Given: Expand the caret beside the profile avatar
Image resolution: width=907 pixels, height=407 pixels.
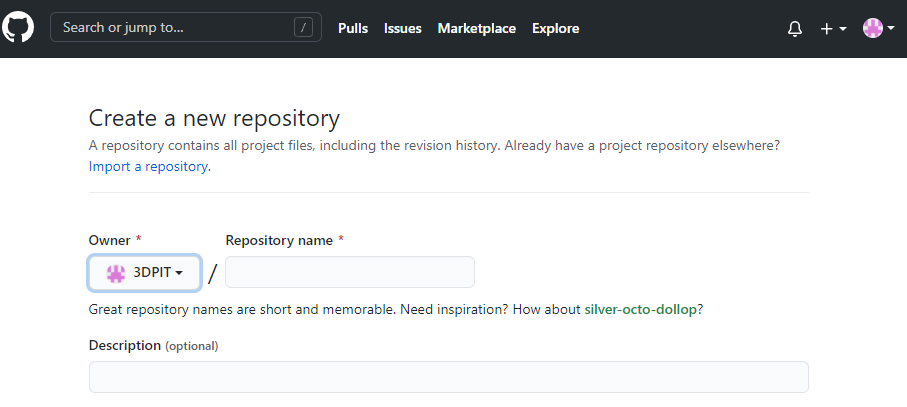Looking at the screenshot, I should click(x=890, y=29).
